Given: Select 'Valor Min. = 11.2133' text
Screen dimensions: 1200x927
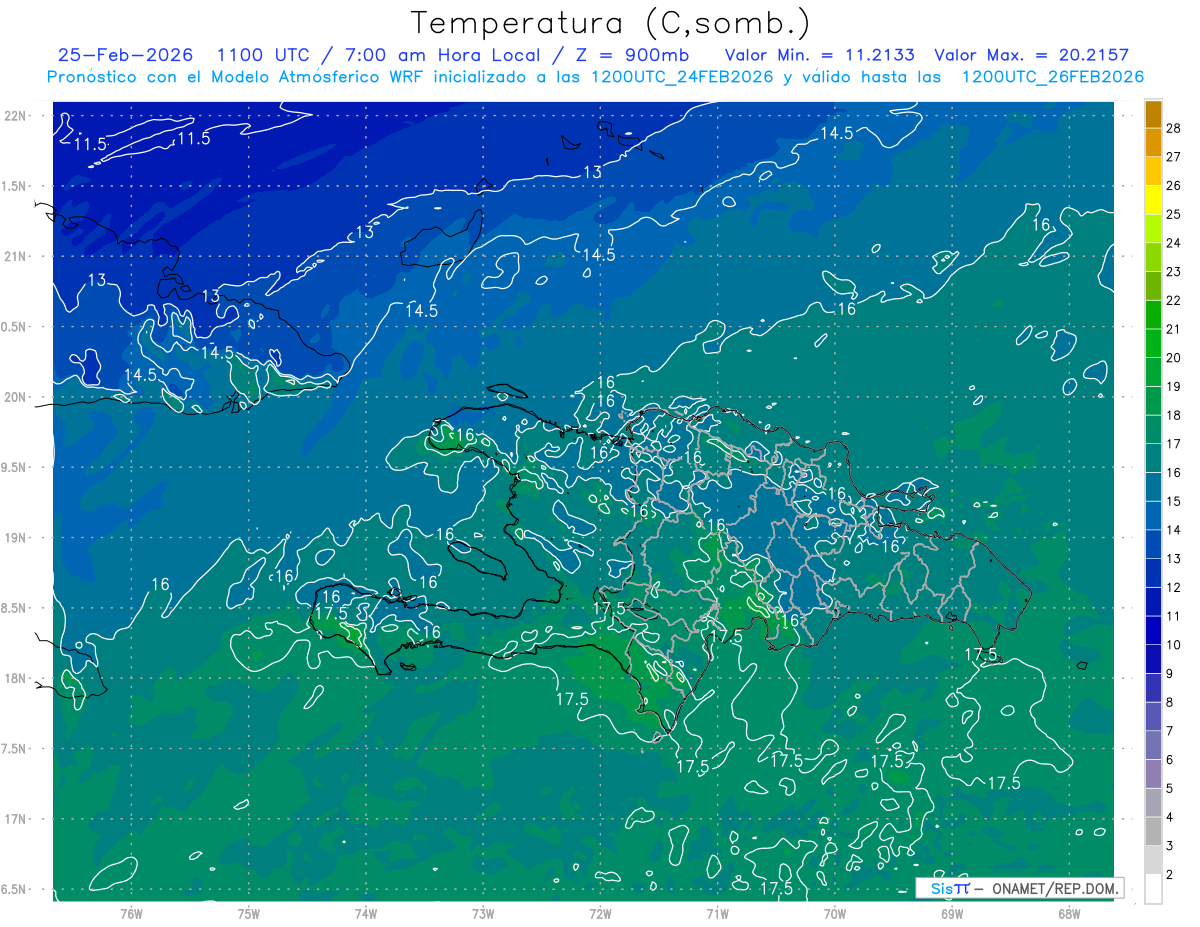Looking at the screenshot, I should (x=819, y=55).
